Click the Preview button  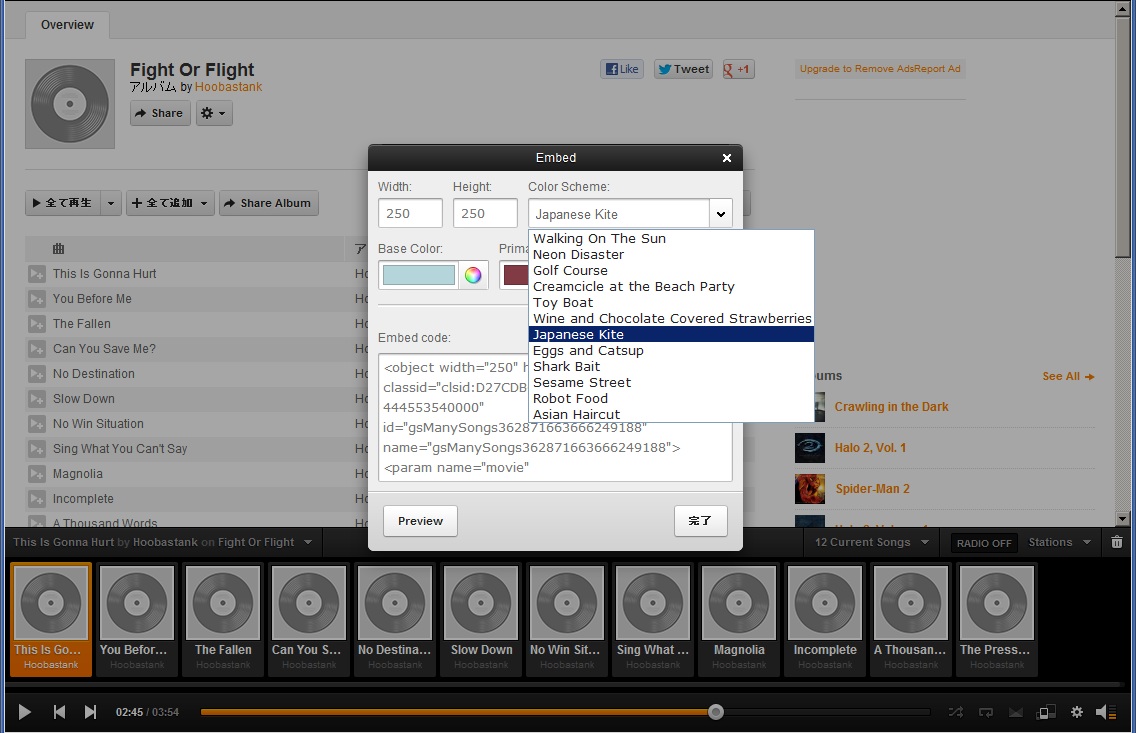click(420, 521)
